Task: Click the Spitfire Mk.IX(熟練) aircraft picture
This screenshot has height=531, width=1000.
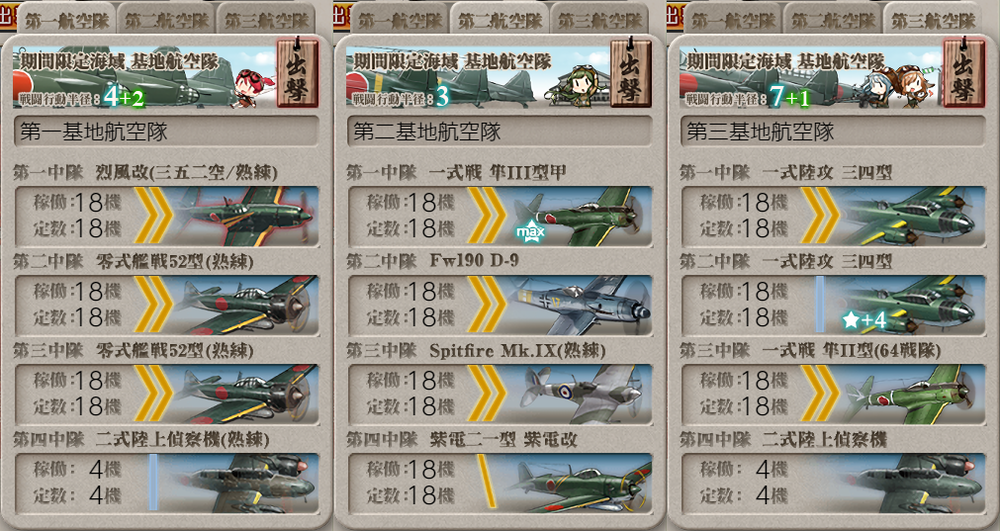Action: click(579, 395)
